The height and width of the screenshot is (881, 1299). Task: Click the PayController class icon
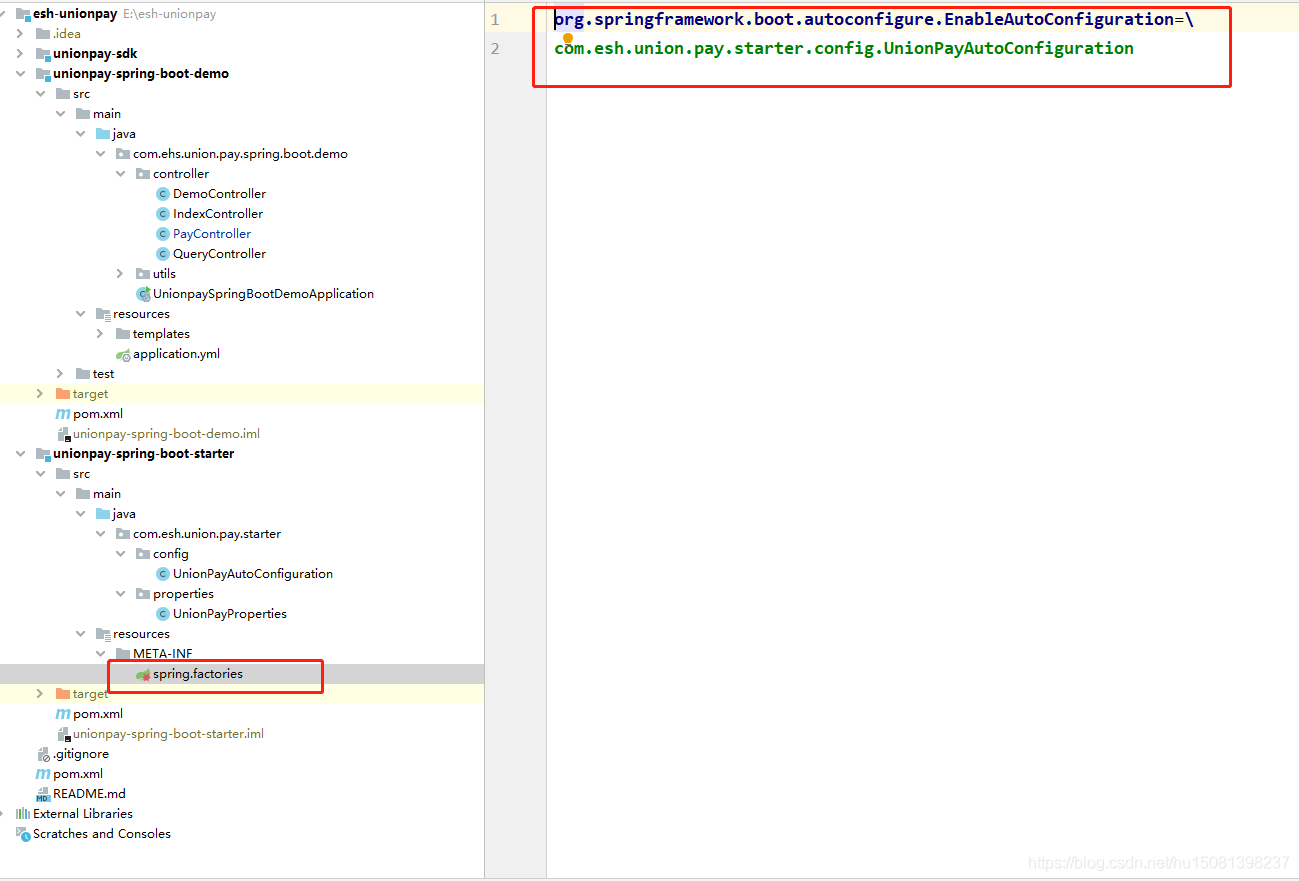point(163,234)
